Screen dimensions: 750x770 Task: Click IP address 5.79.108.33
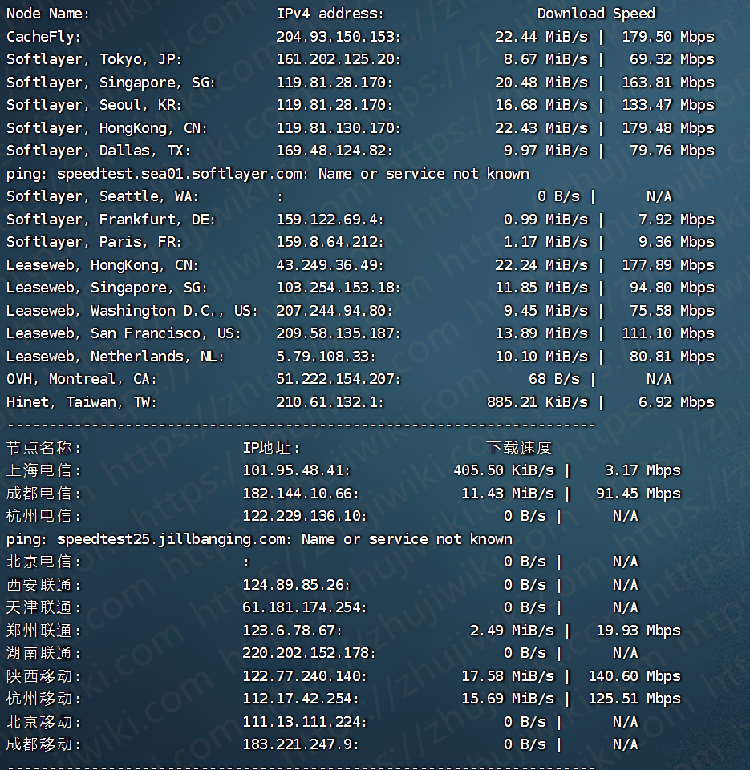coord(326,357)
